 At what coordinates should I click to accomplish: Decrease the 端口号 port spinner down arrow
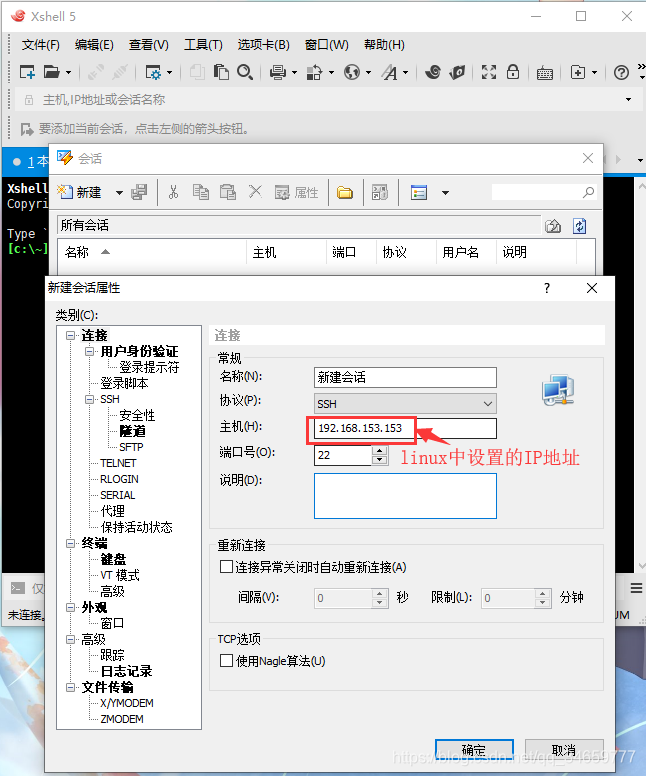point(379,460)
